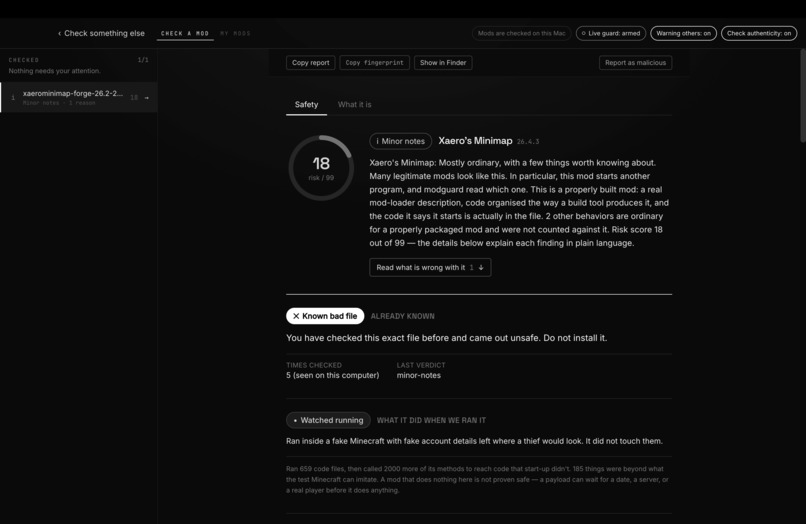806x524 pixels.
Task: Click the Watched running badge
Action: 328,420
